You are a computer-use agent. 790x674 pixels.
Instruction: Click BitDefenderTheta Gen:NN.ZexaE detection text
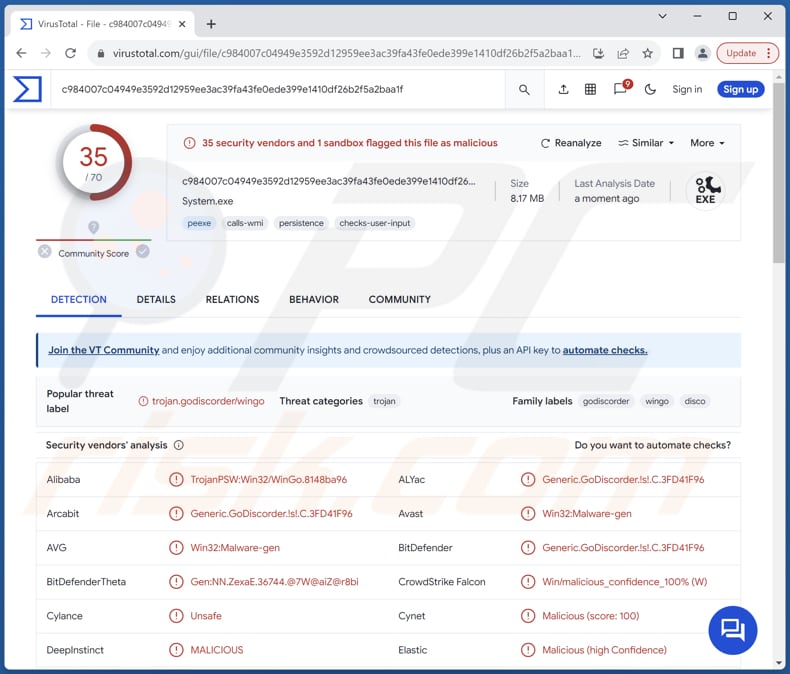point(275,582)
